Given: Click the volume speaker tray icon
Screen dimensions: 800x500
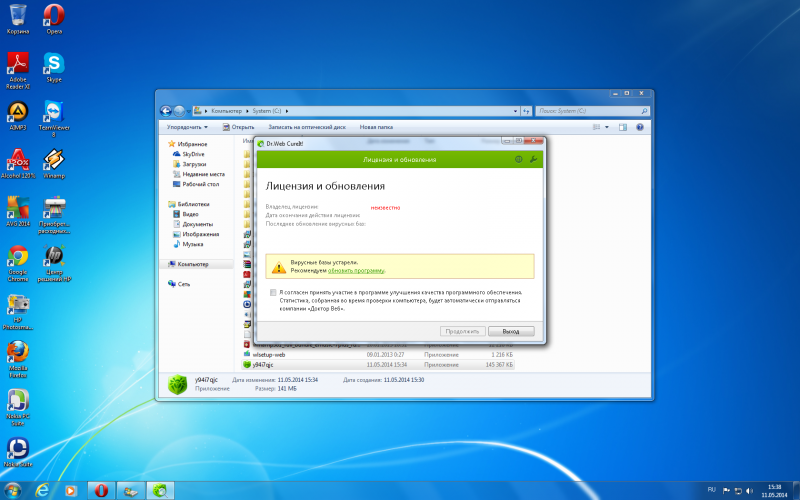Looking at the screenshot, I should click(749, 491).
